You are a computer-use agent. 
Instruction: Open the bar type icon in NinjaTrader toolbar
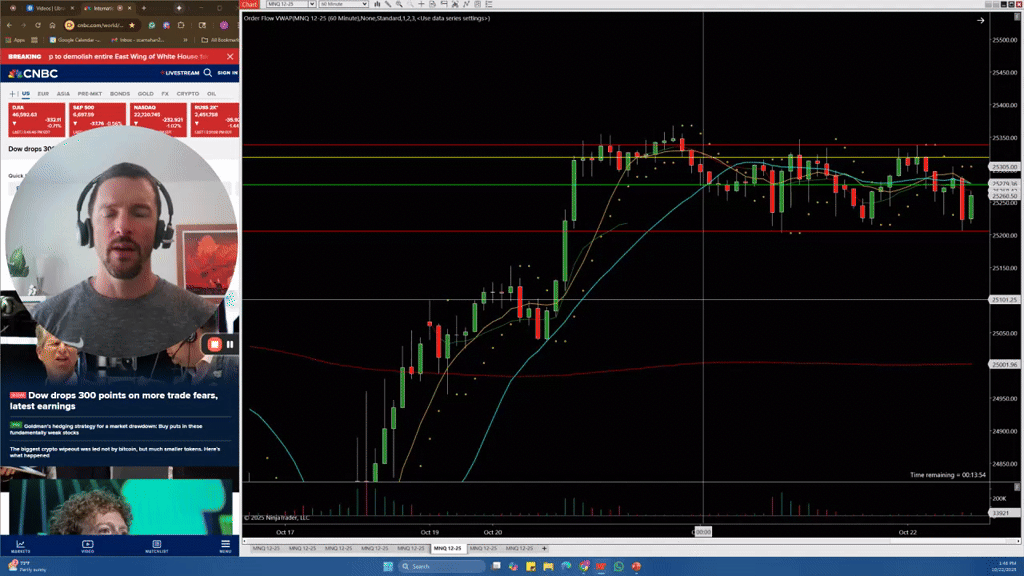pos(377,4)
